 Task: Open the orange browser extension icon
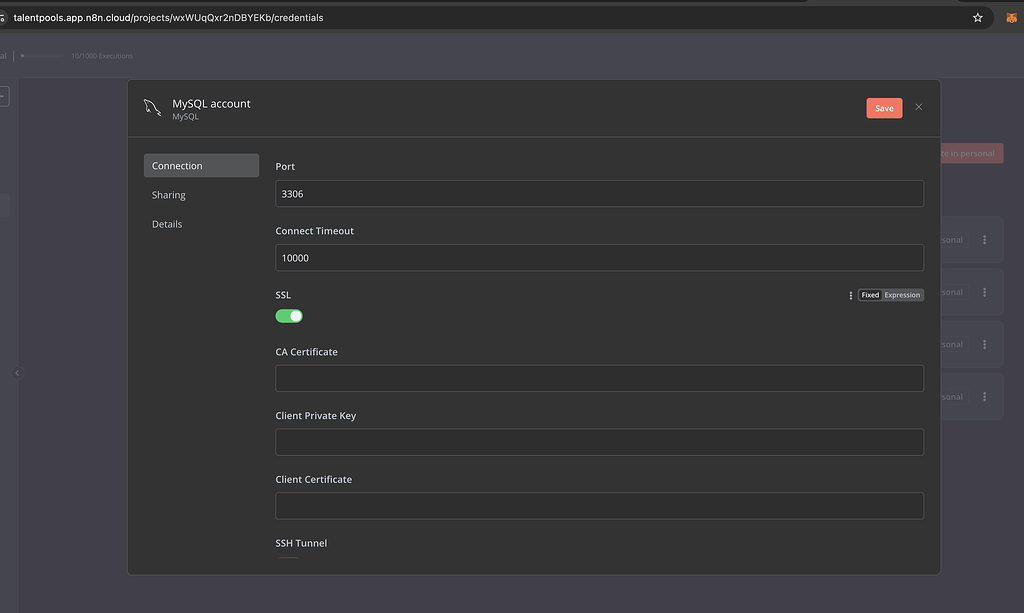[x=1010, y=17]
